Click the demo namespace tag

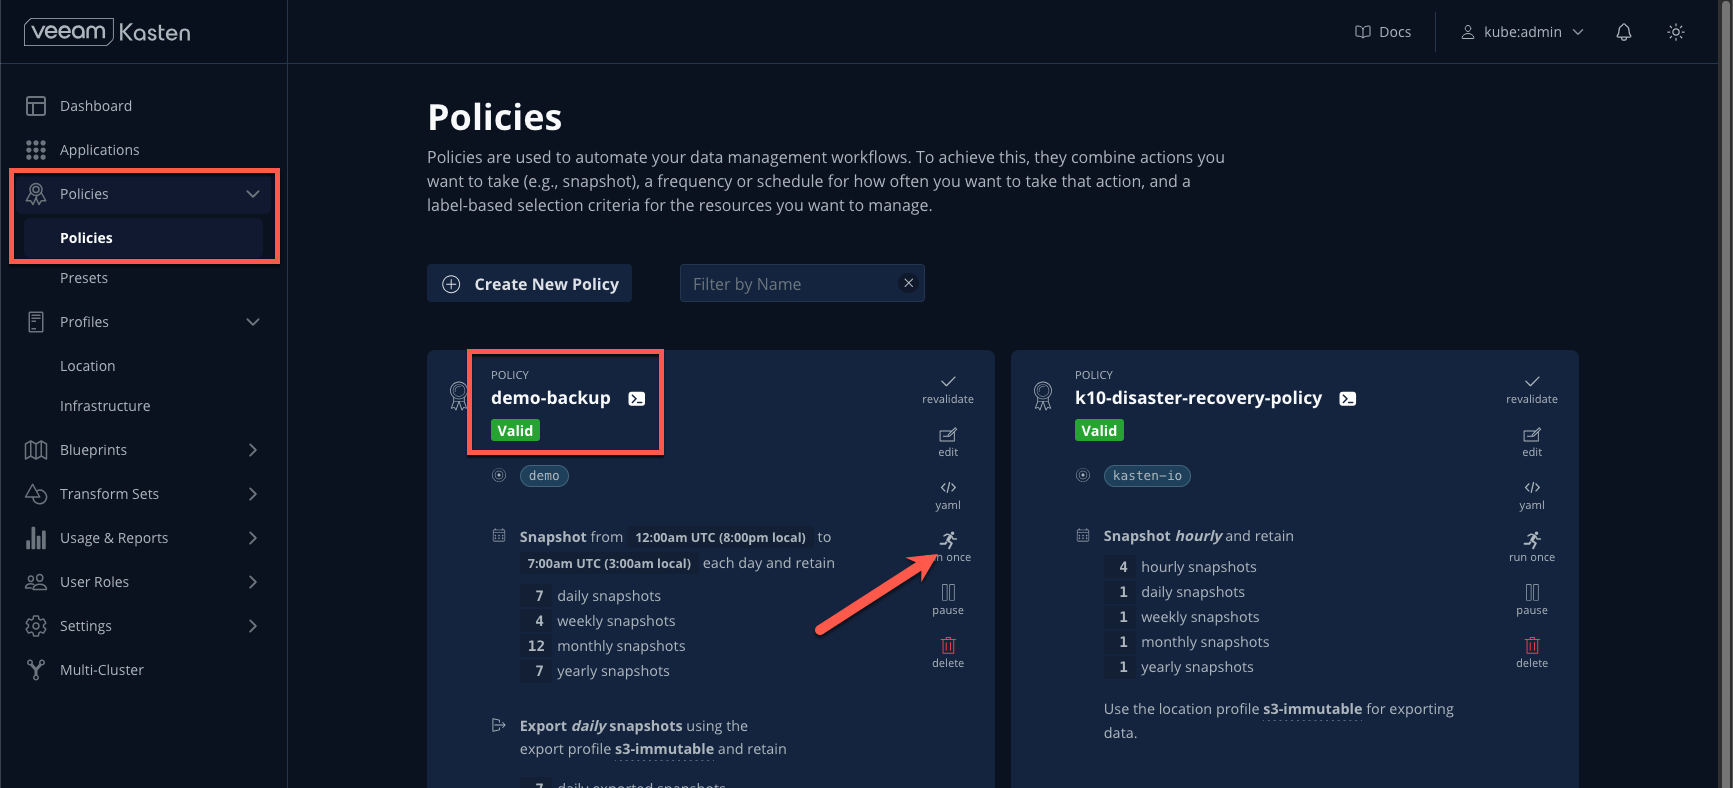[x=544, y=476]
